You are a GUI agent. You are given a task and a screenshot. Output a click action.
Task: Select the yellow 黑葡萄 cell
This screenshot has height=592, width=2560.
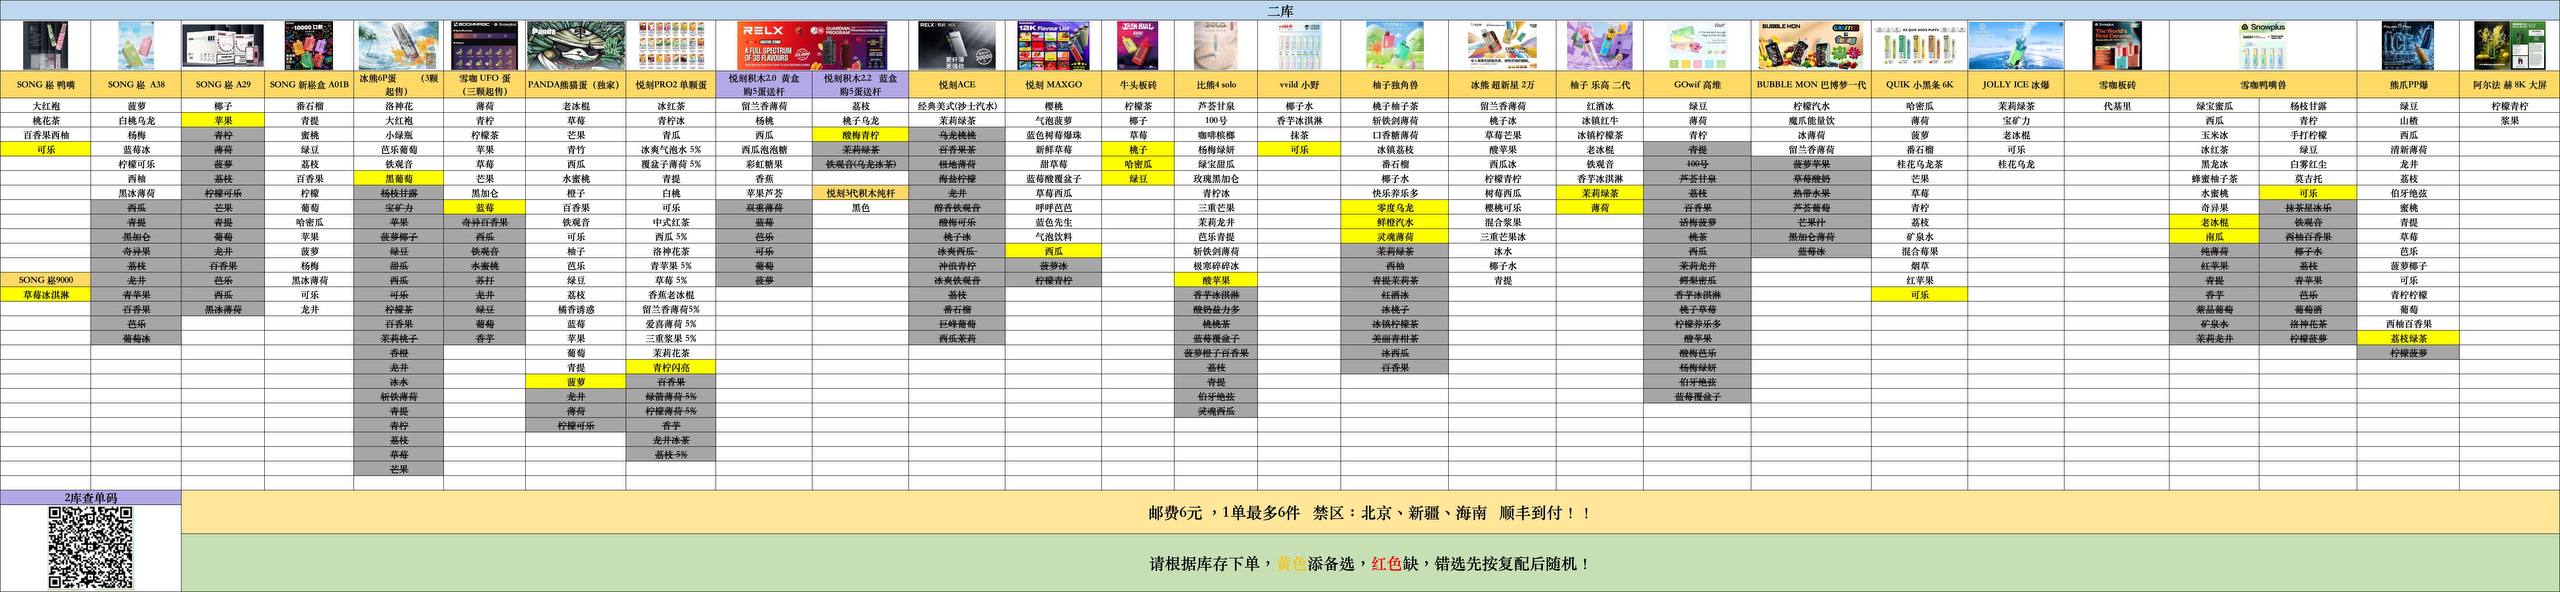(x=398, y=178)
